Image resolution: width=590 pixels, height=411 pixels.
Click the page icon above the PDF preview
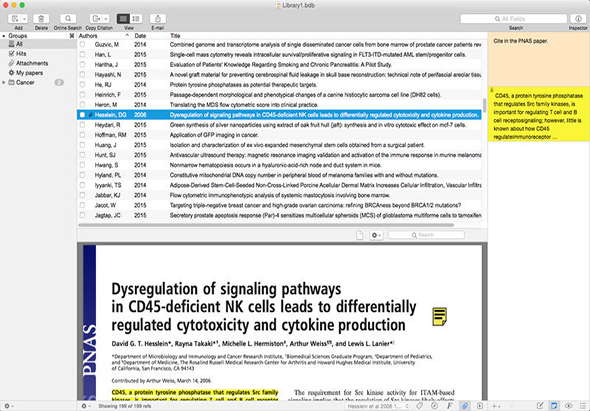tap(360, 235)
